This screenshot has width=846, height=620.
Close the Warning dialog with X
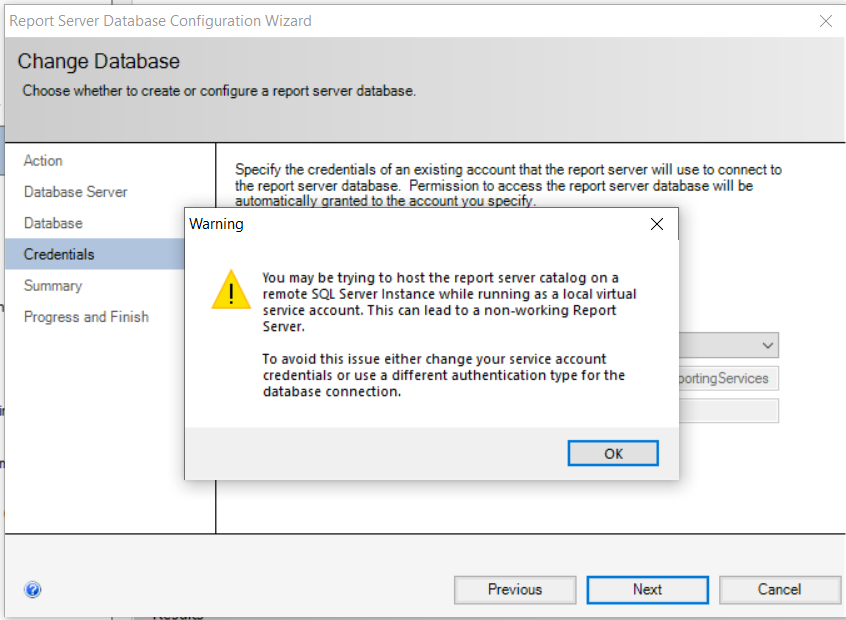tap(657, 224)
